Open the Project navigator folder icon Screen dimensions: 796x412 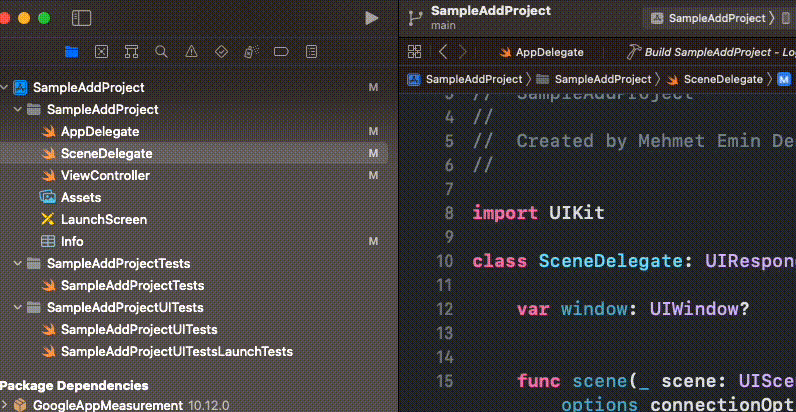(72, 51)
